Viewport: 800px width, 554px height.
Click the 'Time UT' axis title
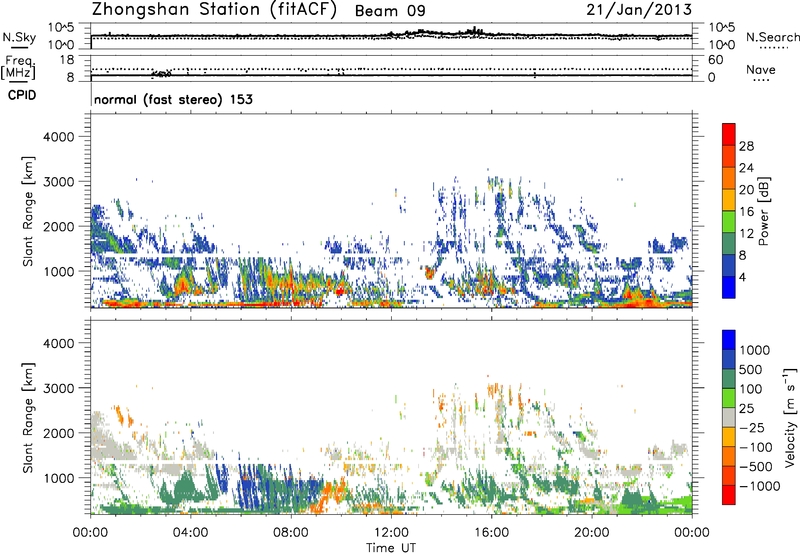pos(391,548)
